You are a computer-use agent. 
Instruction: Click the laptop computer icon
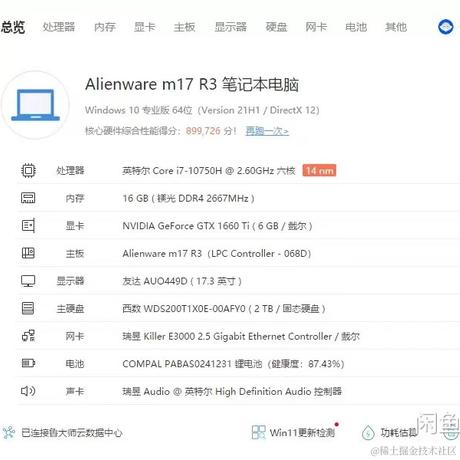(35, 105)
